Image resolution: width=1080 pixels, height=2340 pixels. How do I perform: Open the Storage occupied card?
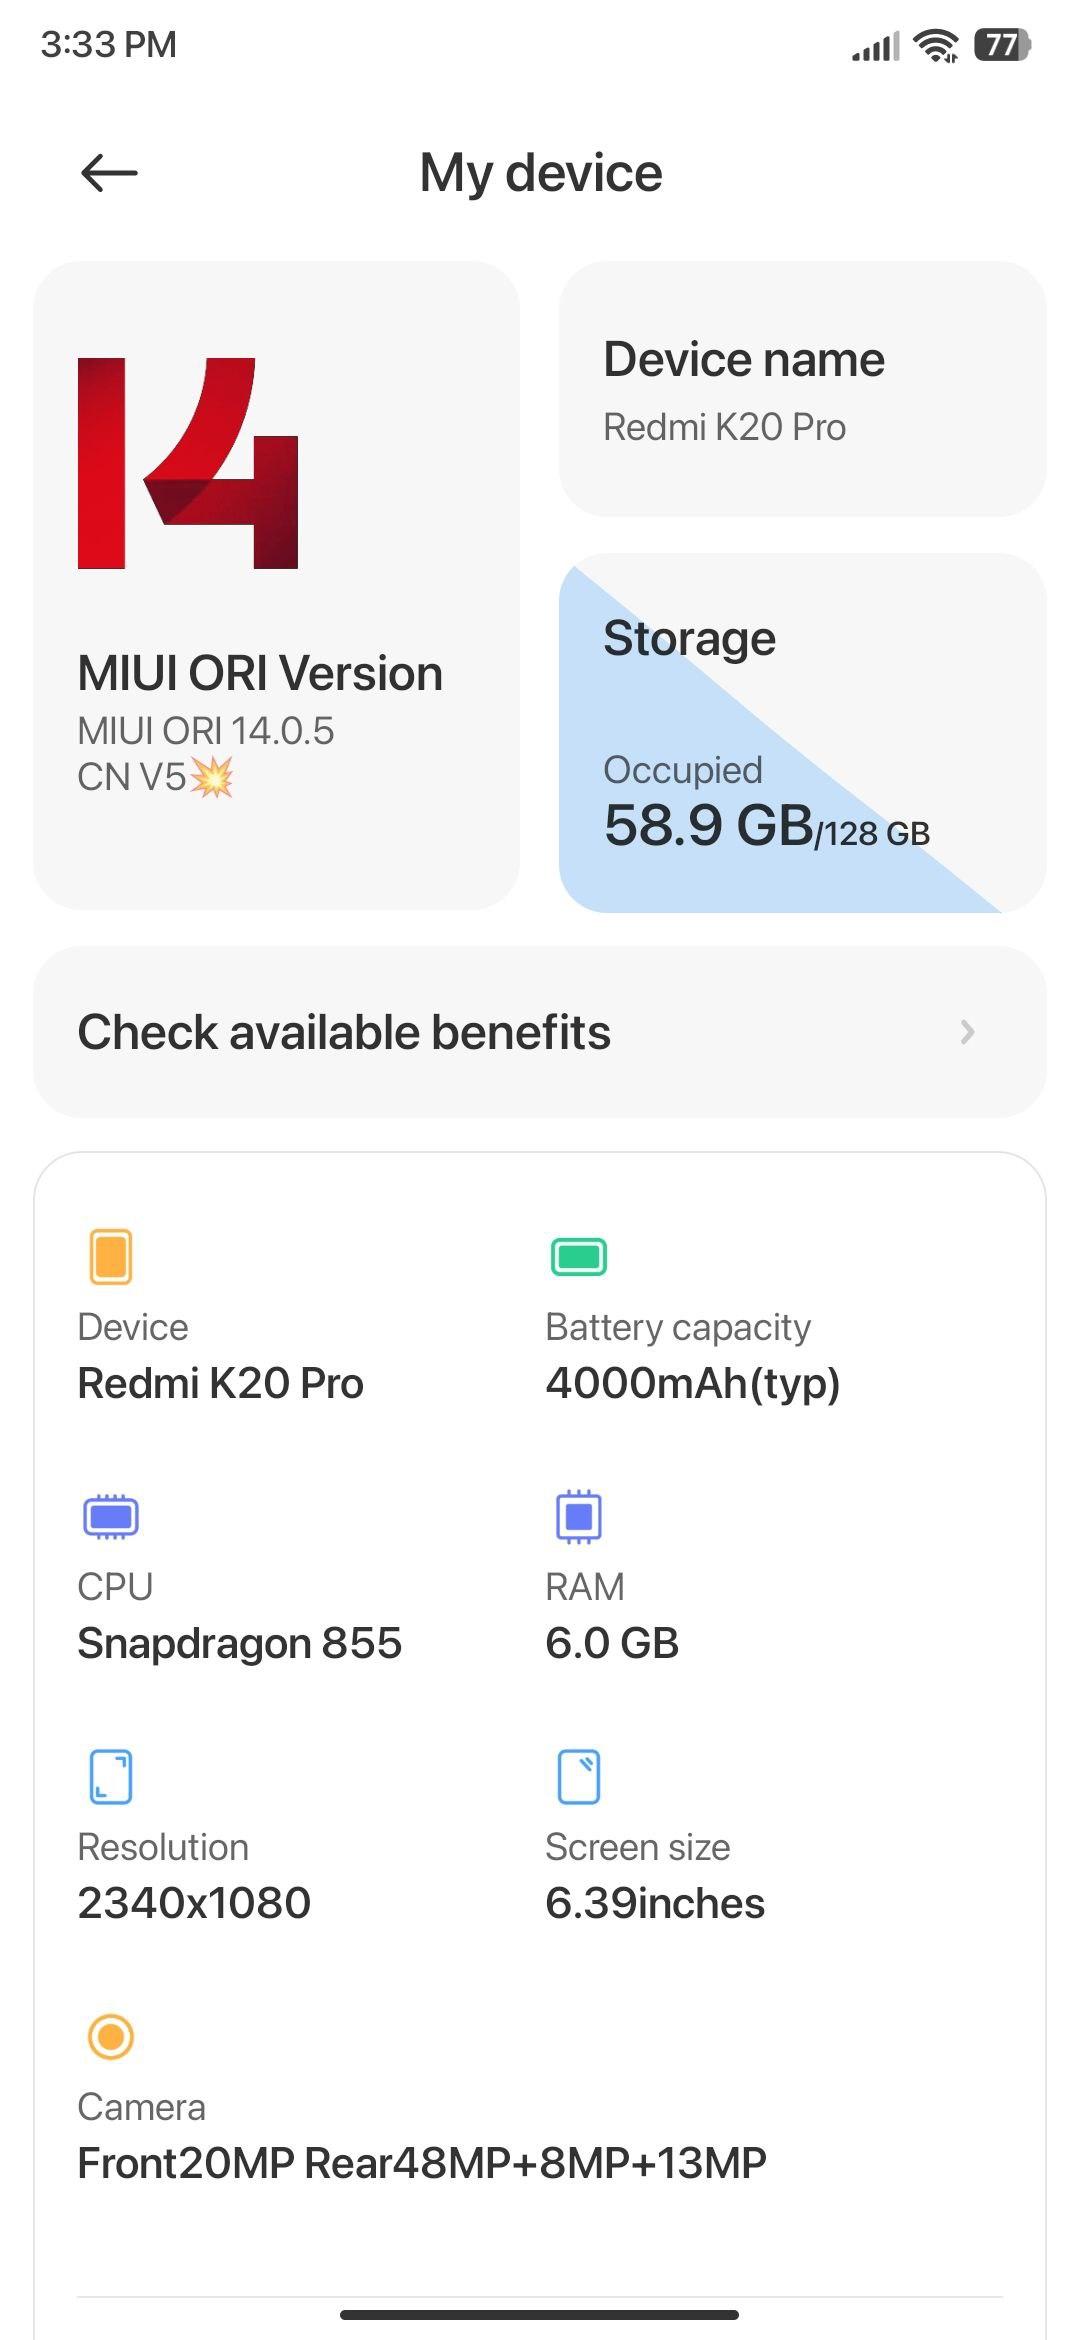pyautogui.click(x=802, y=733)
